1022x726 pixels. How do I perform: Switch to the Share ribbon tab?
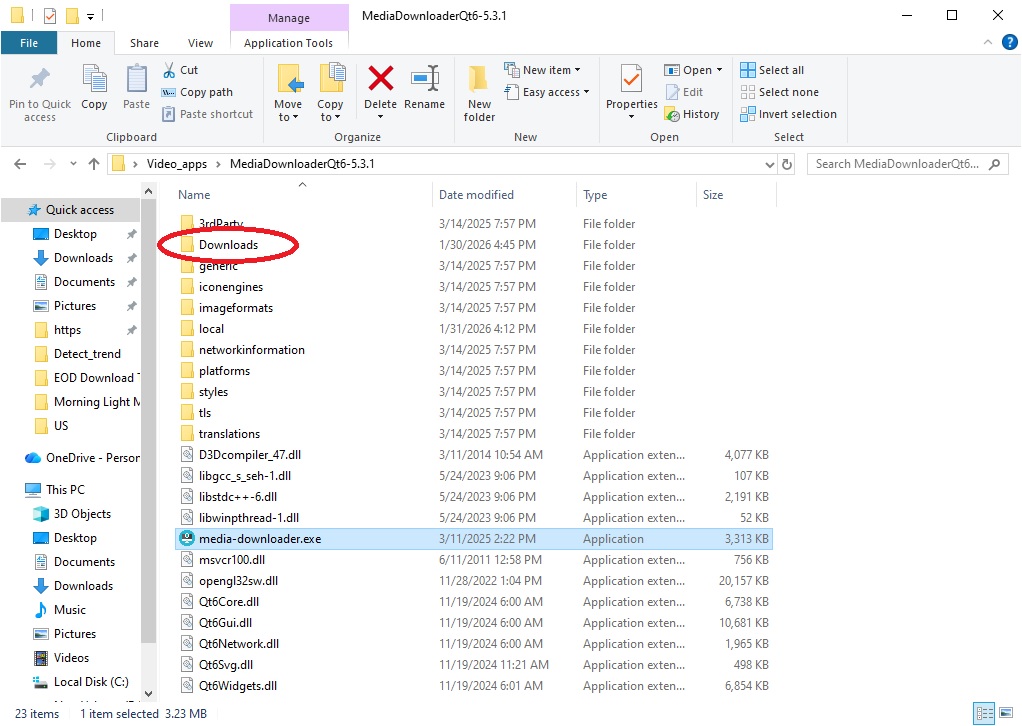pos(144,43)
